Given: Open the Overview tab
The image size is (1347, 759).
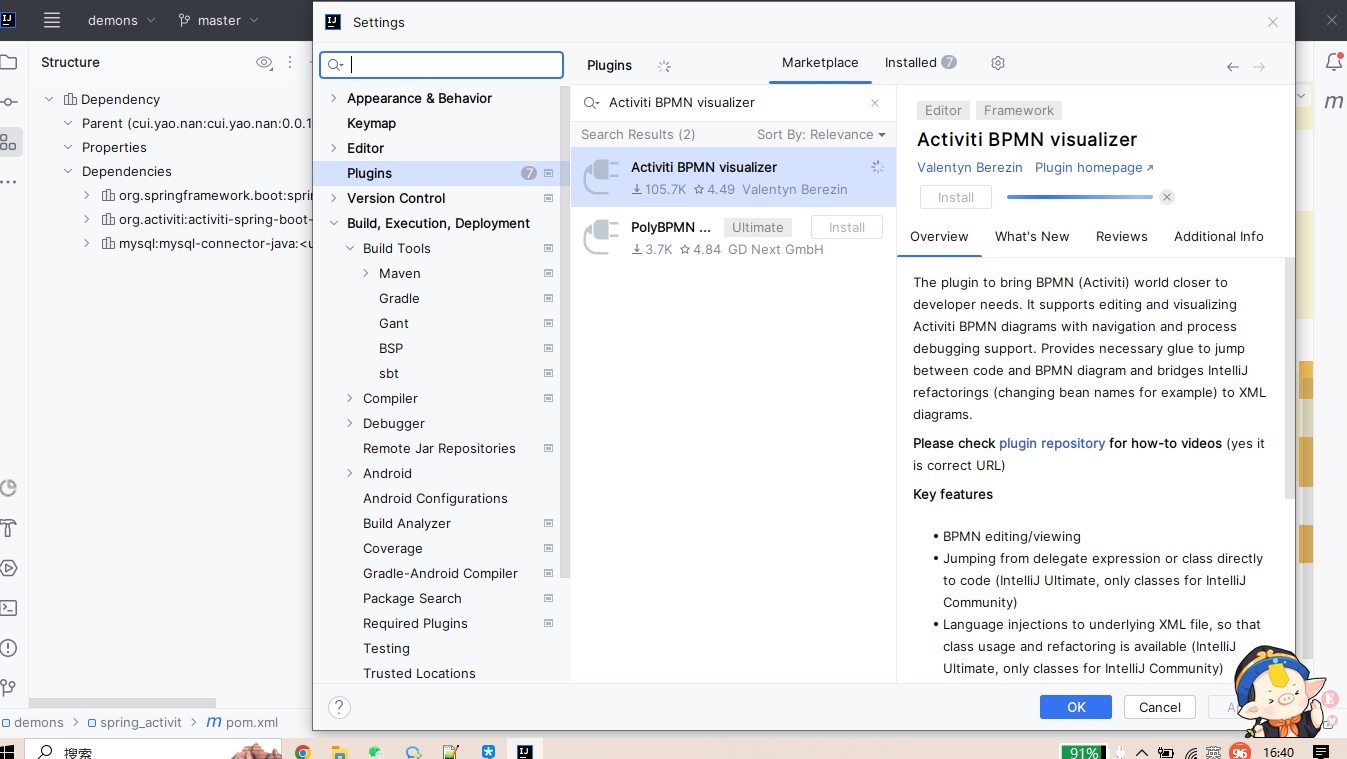Looking at the screenshot, I should [x=939, y=236].
